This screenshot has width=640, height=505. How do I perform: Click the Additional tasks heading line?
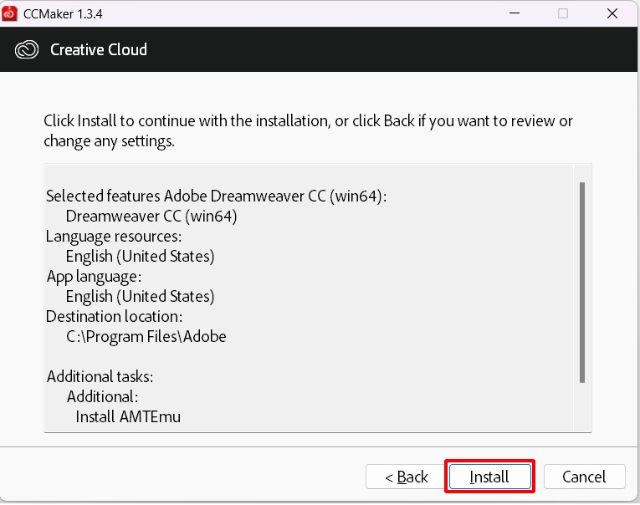point(100,376)
